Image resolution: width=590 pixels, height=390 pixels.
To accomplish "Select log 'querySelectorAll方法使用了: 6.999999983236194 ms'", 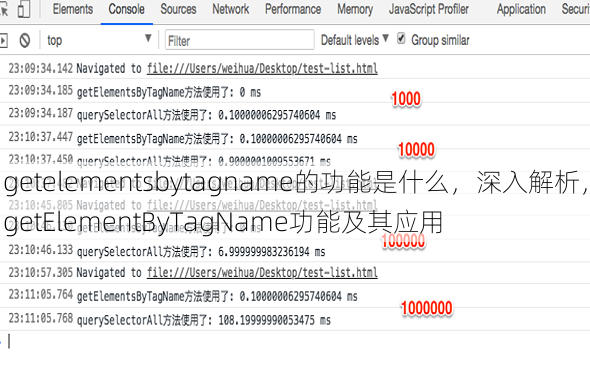I will pyautogui.click(x=295, y=251).
